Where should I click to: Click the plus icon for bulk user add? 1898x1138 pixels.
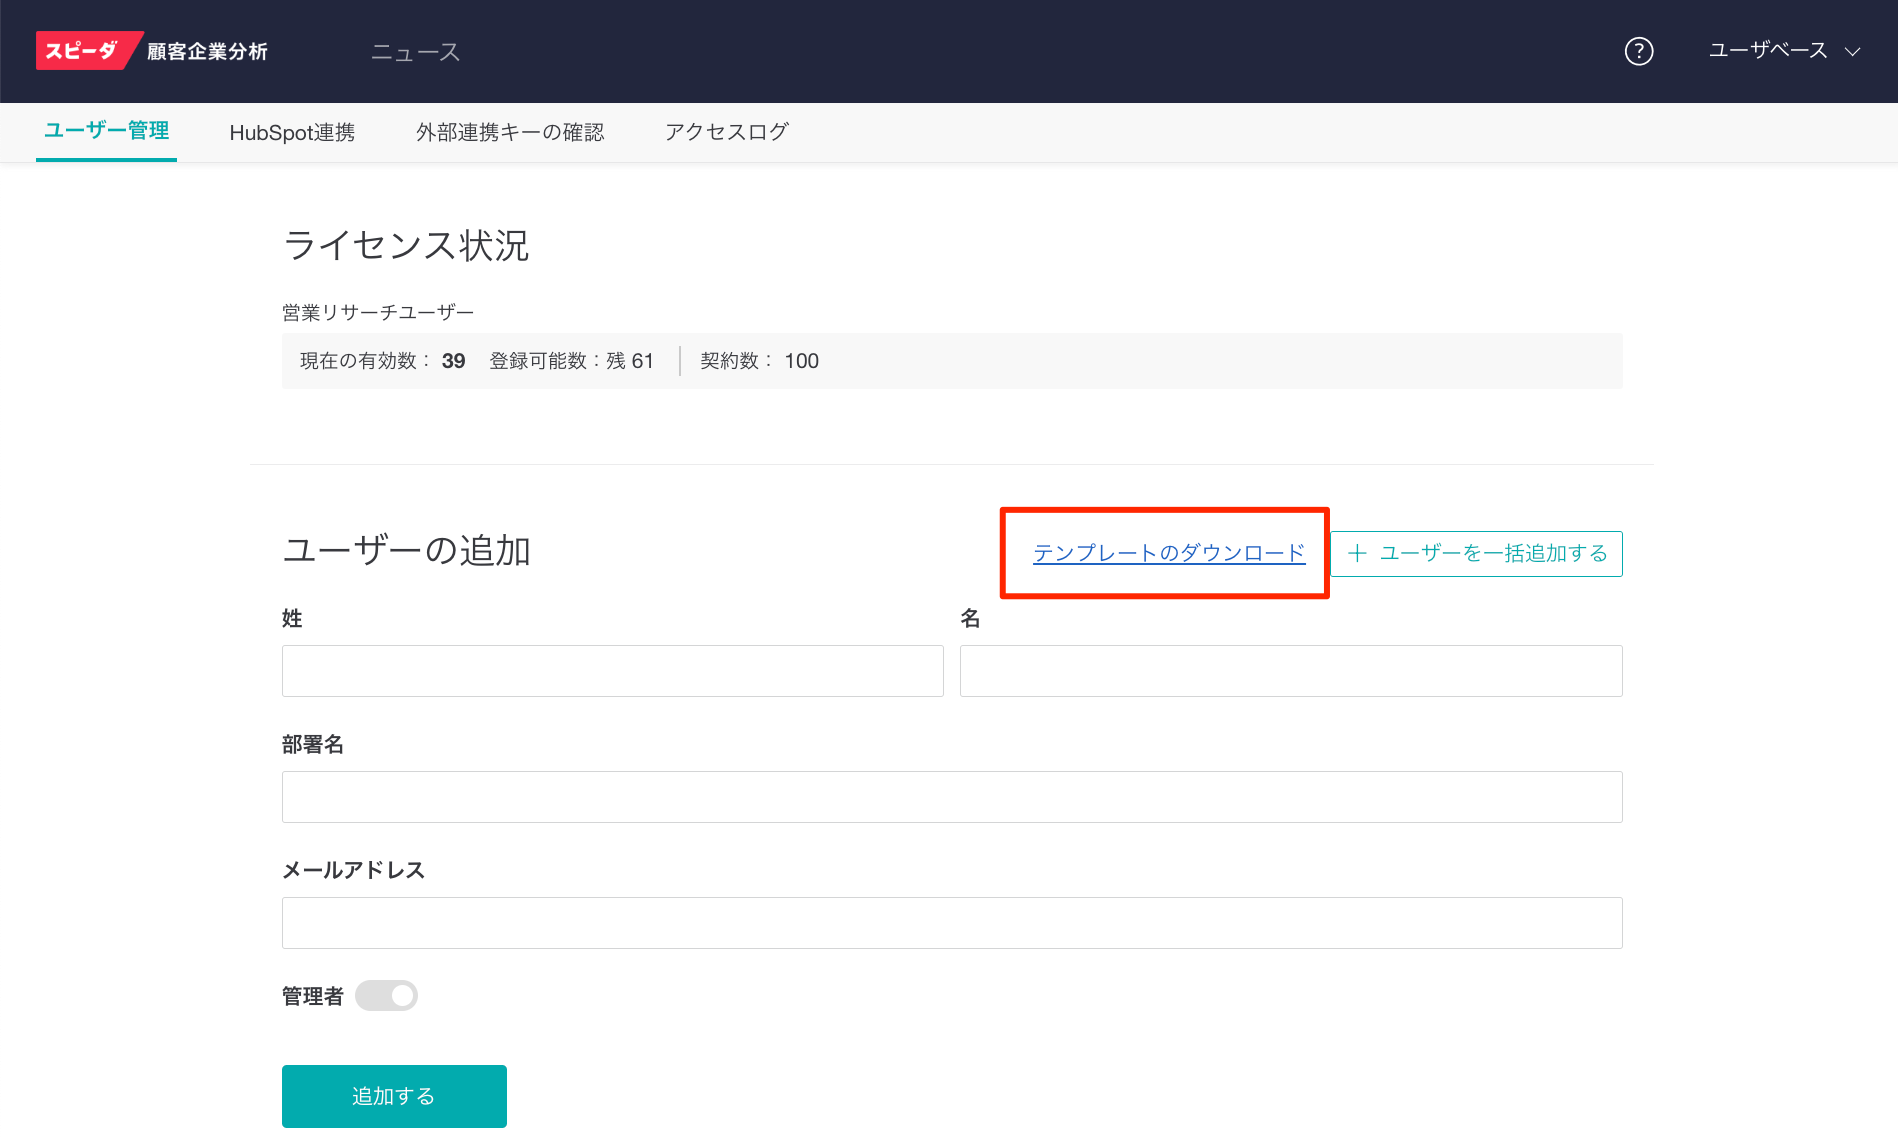[x=1357, y=553]
